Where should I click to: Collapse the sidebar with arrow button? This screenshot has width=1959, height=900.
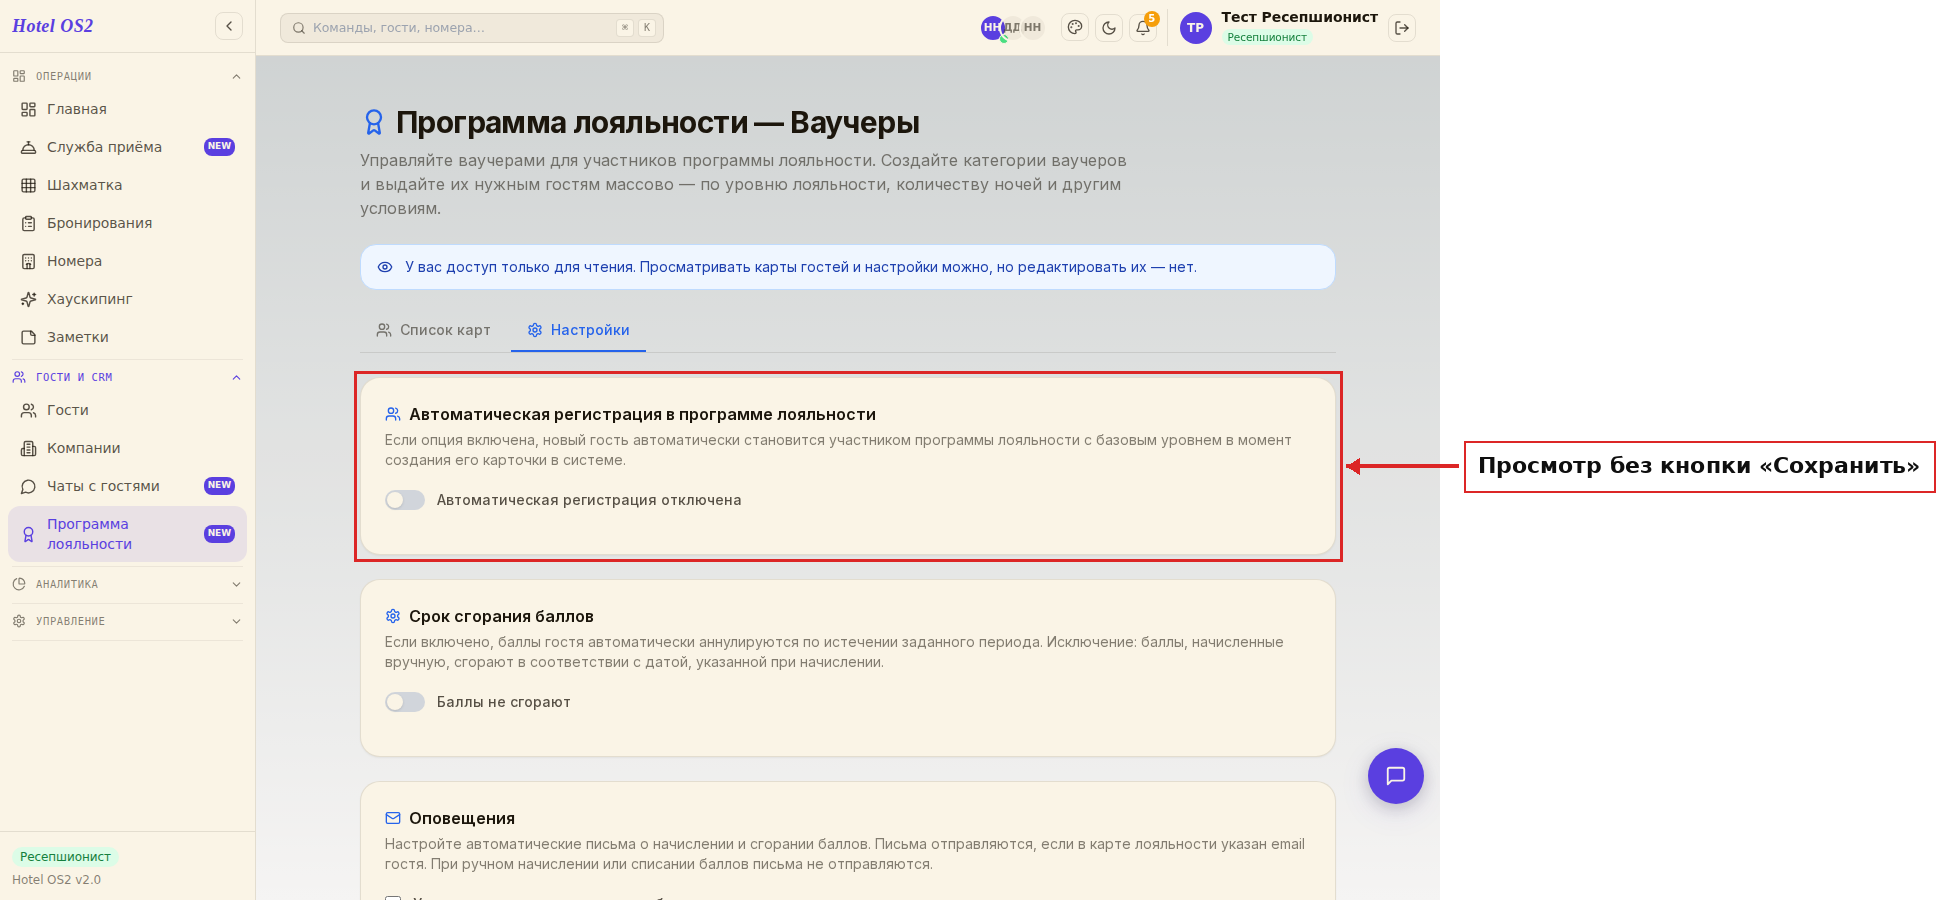[229, 26]
